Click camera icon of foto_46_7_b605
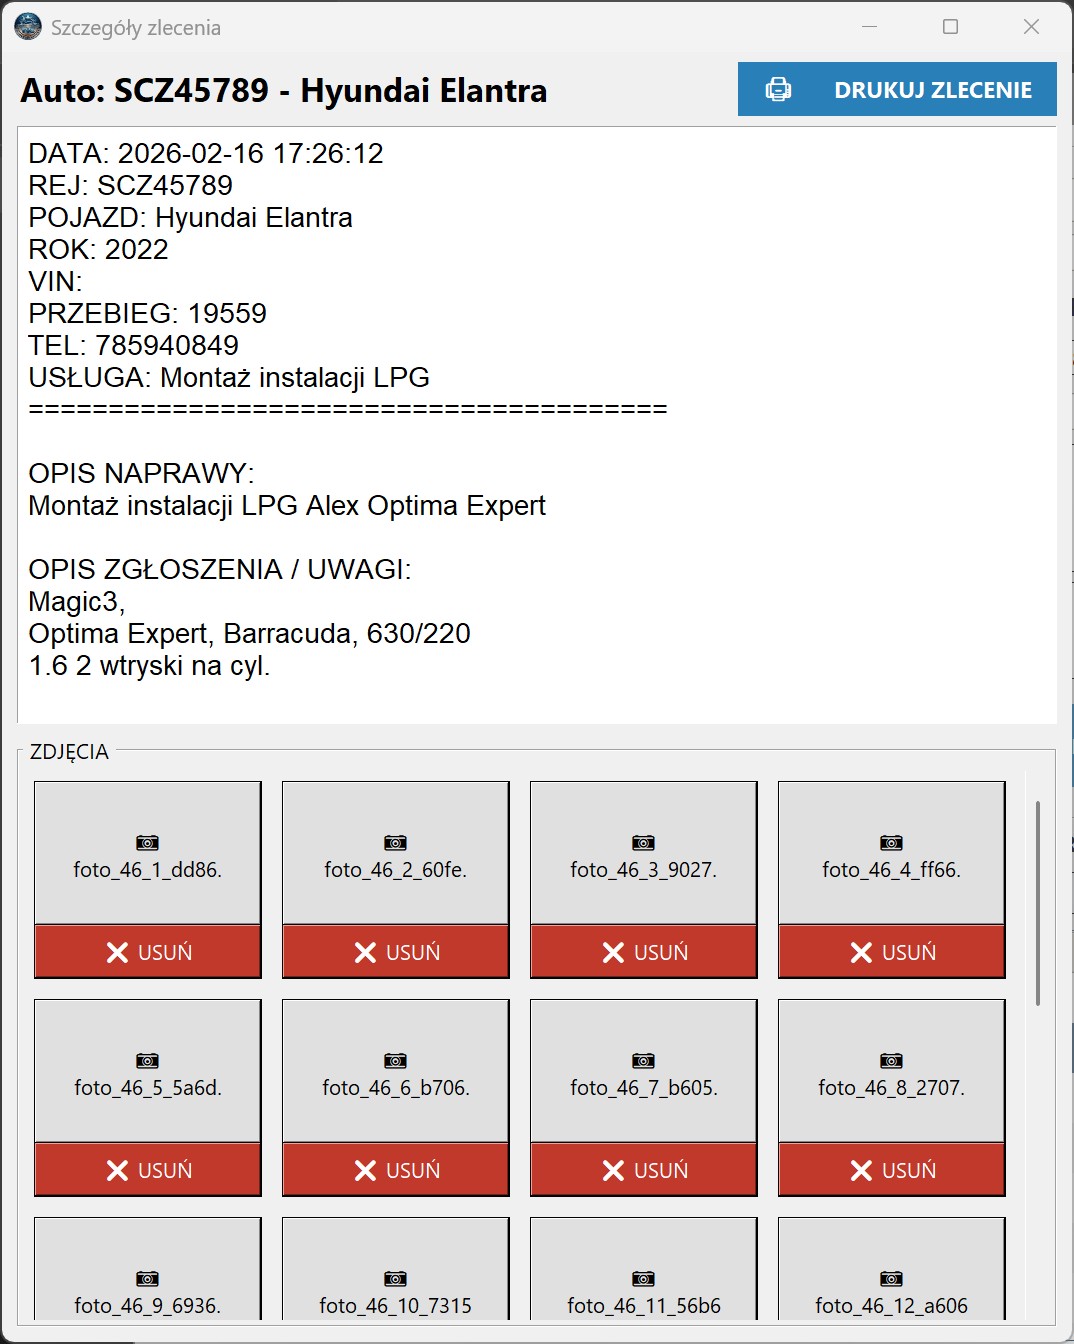Screen dimensions: 1074x1344 [x=643, y=1061]
